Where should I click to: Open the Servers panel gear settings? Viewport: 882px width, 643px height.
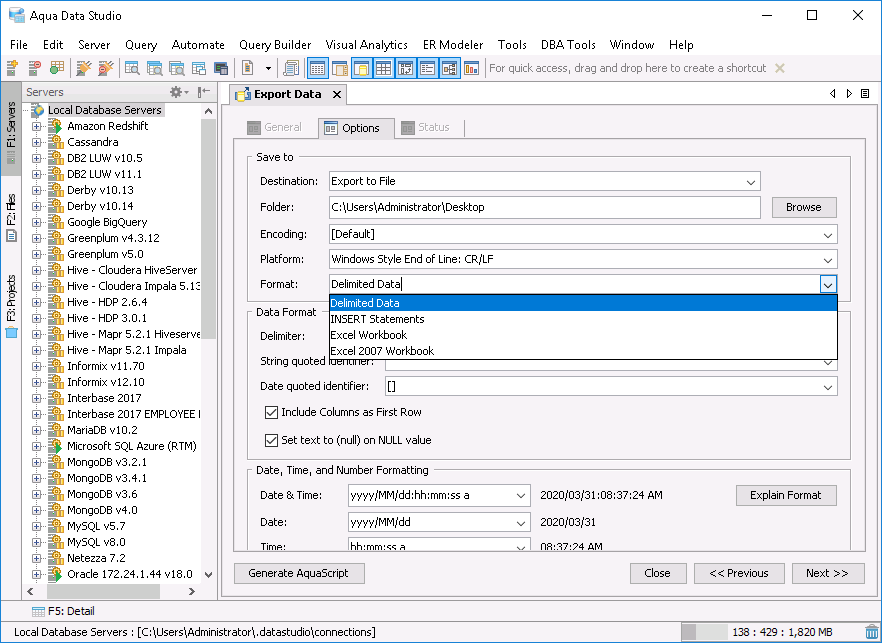tap(179, 92)
